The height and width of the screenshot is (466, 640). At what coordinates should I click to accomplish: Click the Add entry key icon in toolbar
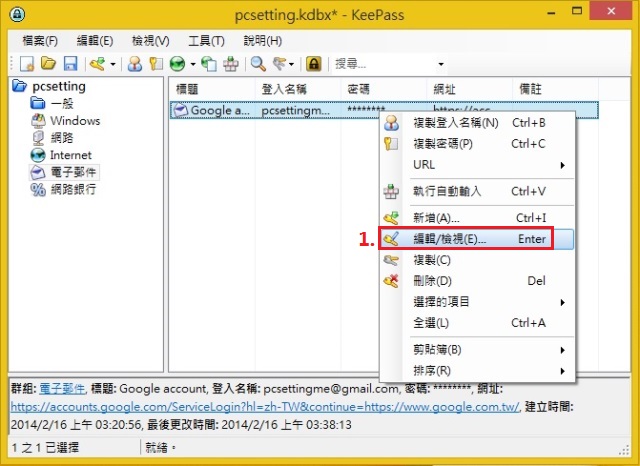98,64
